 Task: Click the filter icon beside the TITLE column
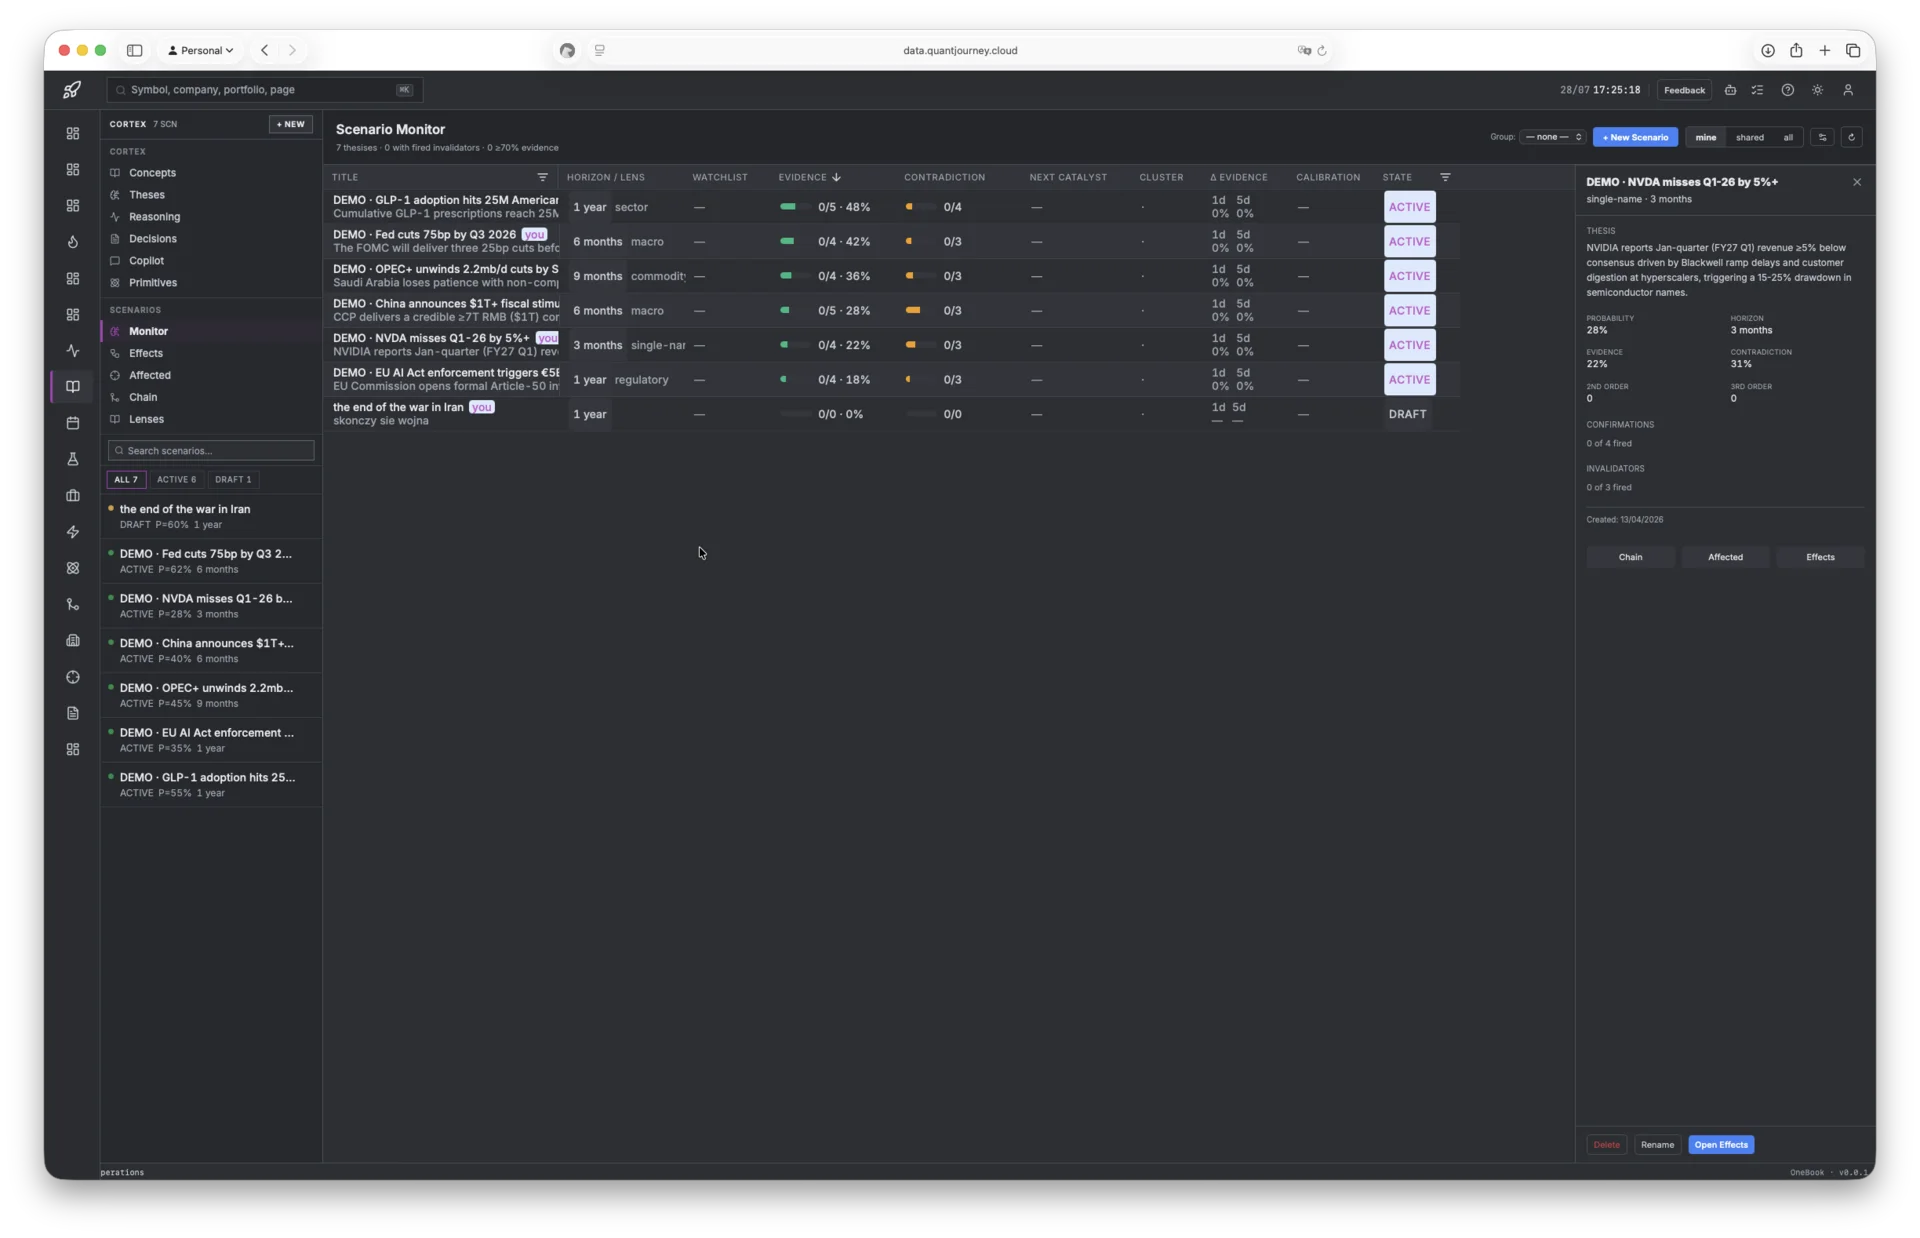(x=543, y=177)
